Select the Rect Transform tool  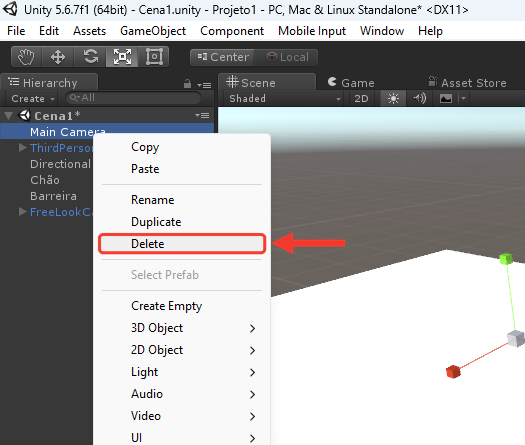(154, 57)
